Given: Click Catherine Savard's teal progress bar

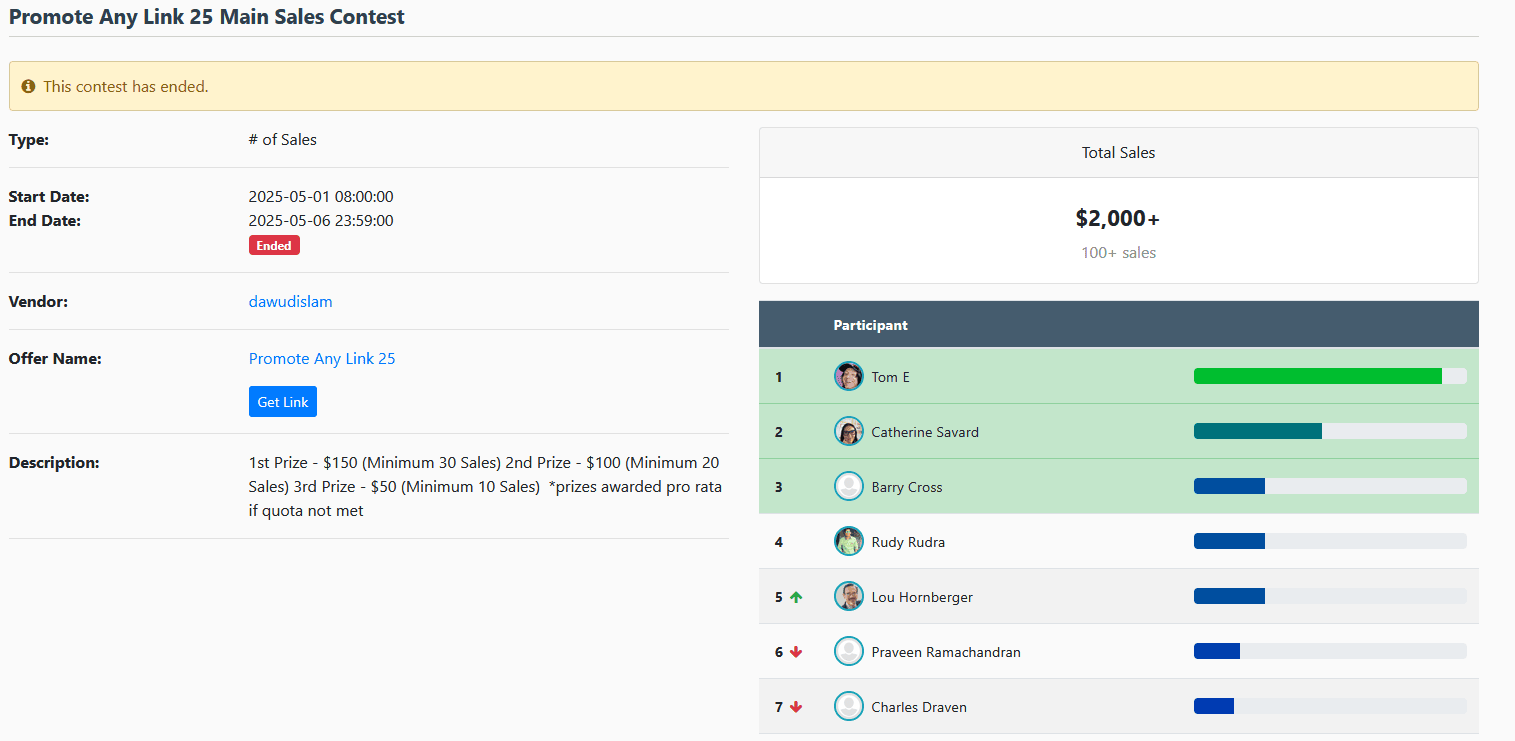Looking at the screenshot, I should coord(1257,432).
